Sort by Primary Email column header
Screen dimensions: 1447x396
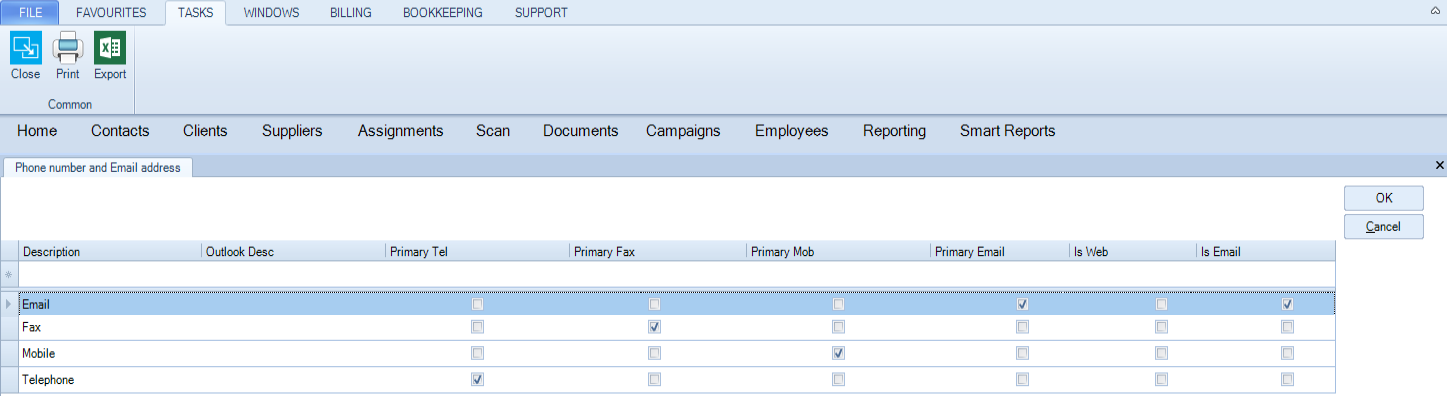[x=999, y=252]
